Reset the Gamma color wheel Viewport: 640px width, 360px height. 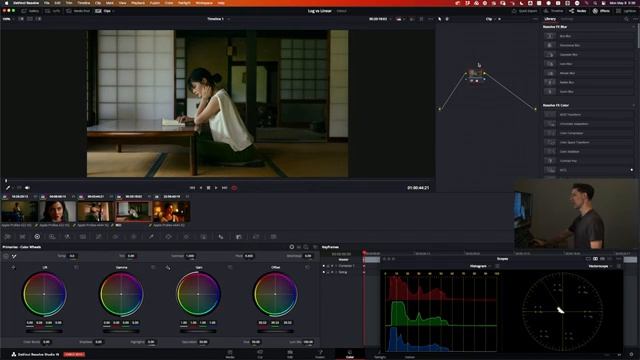tap(153, 268)
